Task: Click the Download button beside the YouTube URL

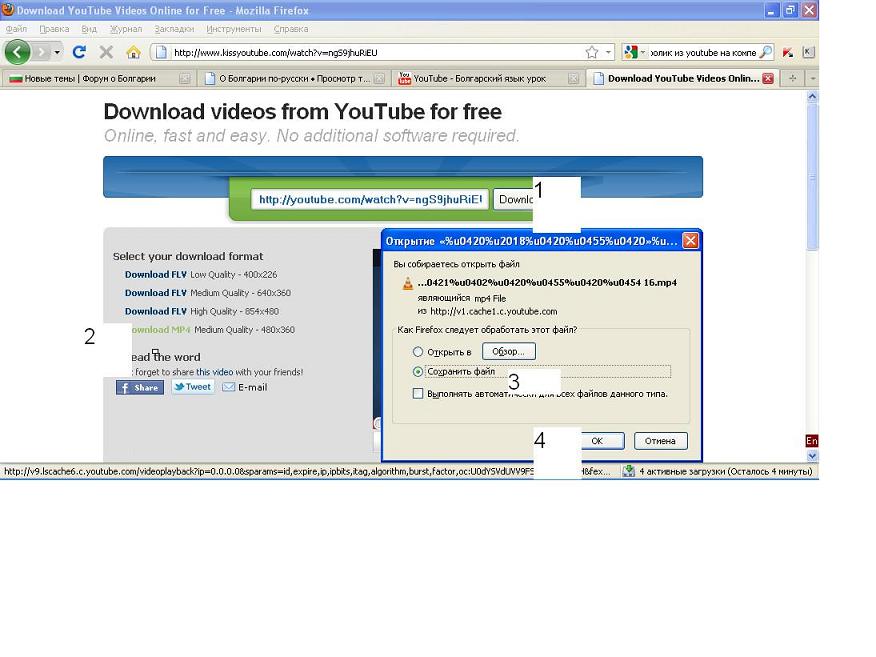Action: [x=513, y=199]
